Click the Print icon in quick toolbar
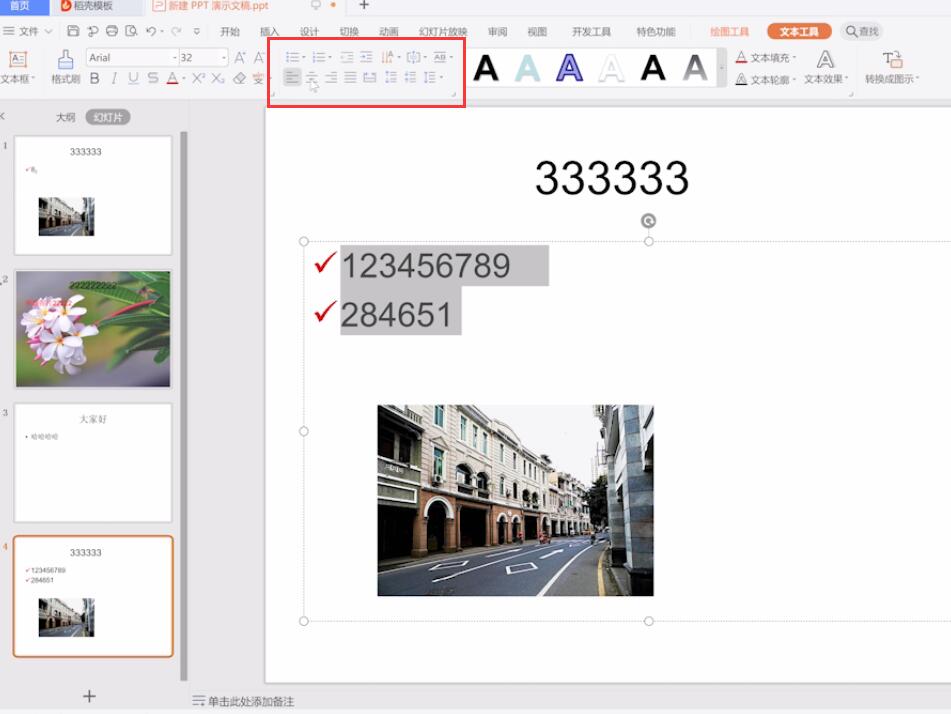The image size is (951, 714). click(x=112, y=31)
